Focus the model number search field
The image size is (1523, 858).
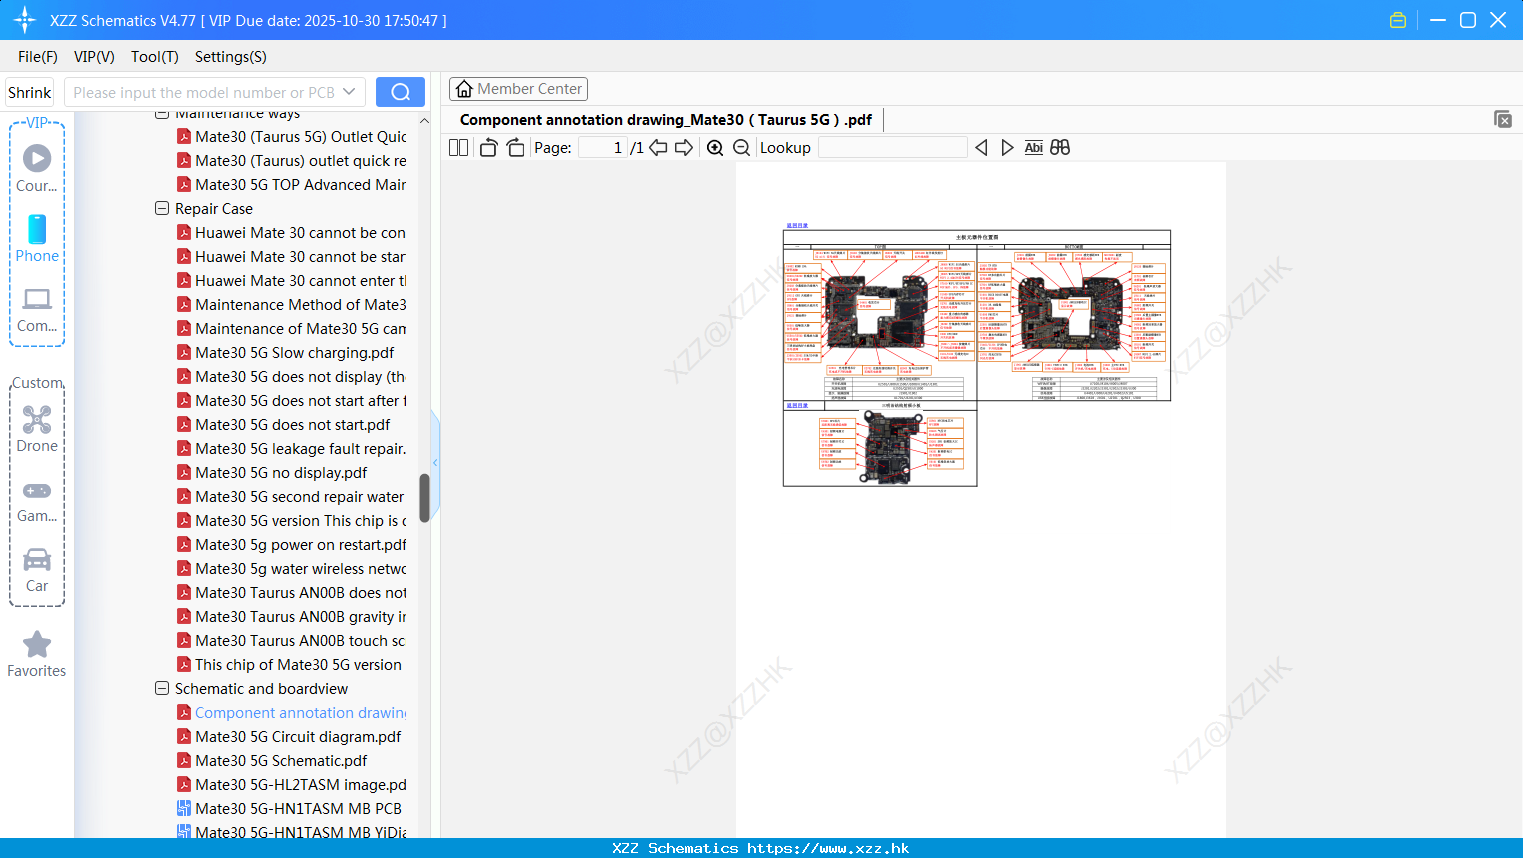point(204,92)
